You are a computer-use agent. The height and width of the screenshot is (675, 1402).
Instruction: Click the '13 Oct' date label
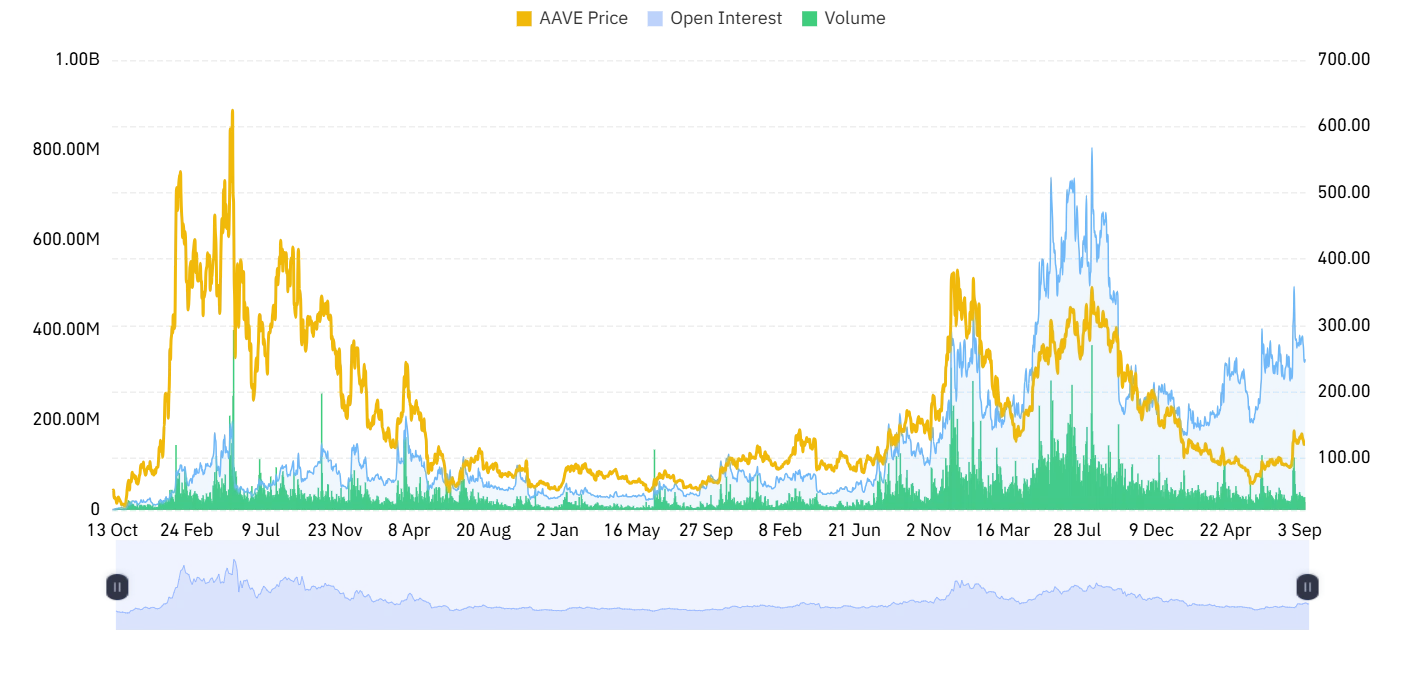112,530
